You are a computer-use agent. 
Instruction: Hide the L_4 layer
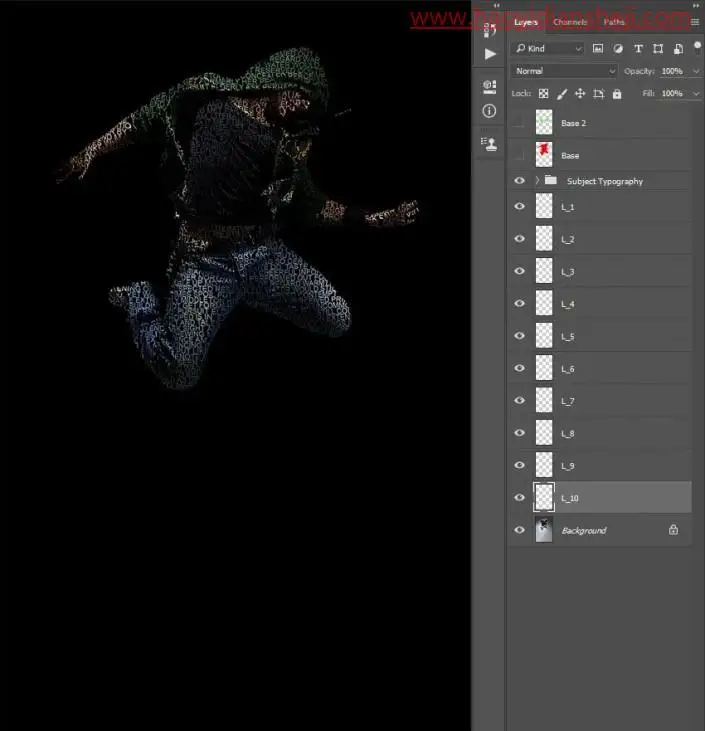point(519,303)
